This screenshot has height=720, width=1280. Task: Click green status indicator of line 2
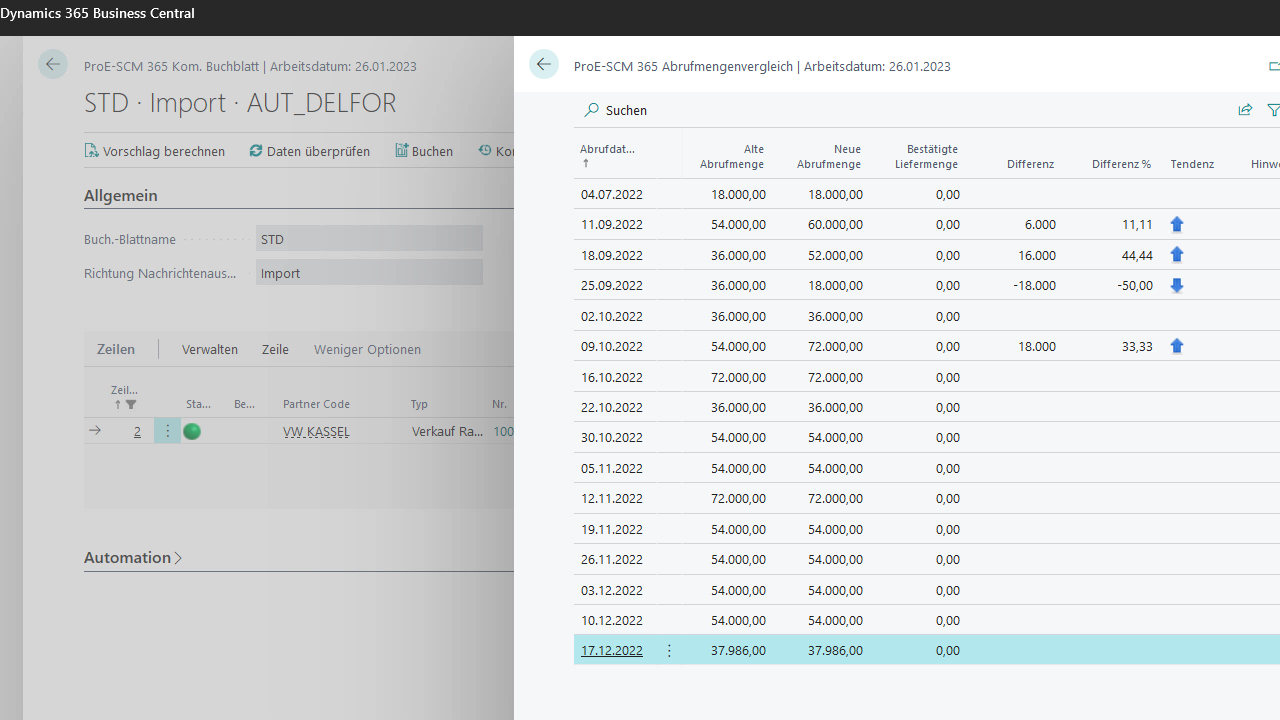[192, 432]
